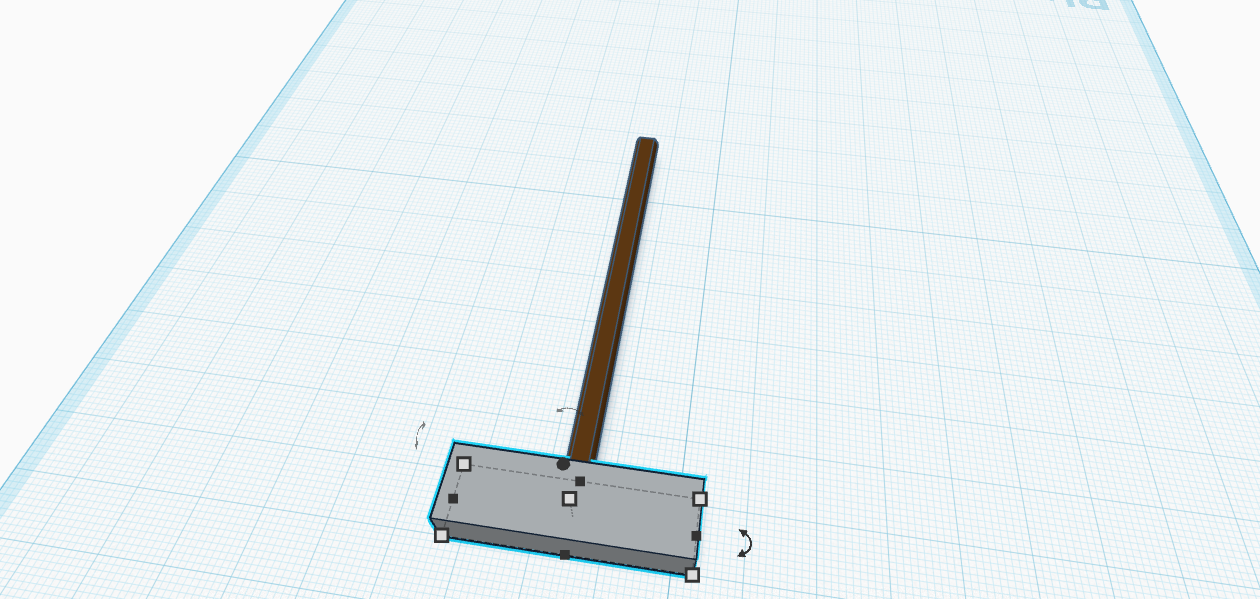
Task: Click the black midpoint handle on left edge
Action: pyautogui.click(x=453, y=498)
